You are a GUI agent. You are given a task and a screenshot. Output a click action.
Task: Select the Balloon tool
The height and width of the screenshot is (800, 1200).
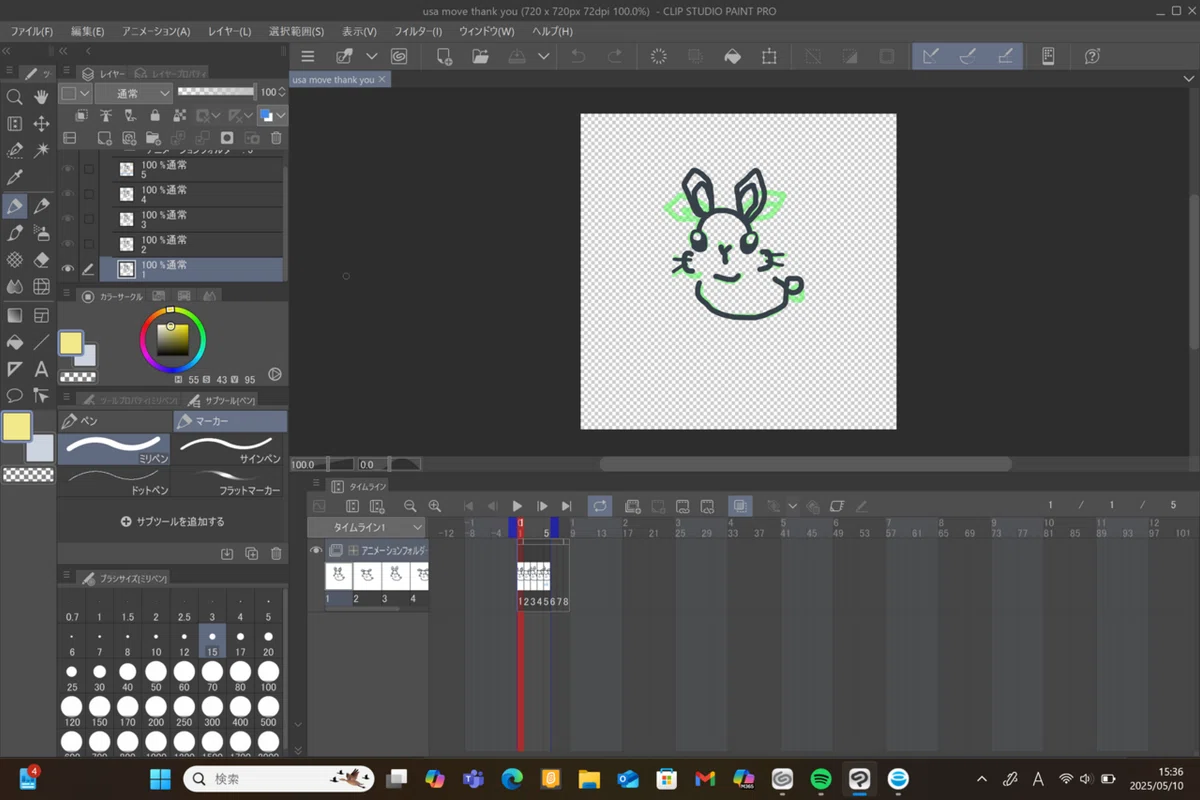15,396
